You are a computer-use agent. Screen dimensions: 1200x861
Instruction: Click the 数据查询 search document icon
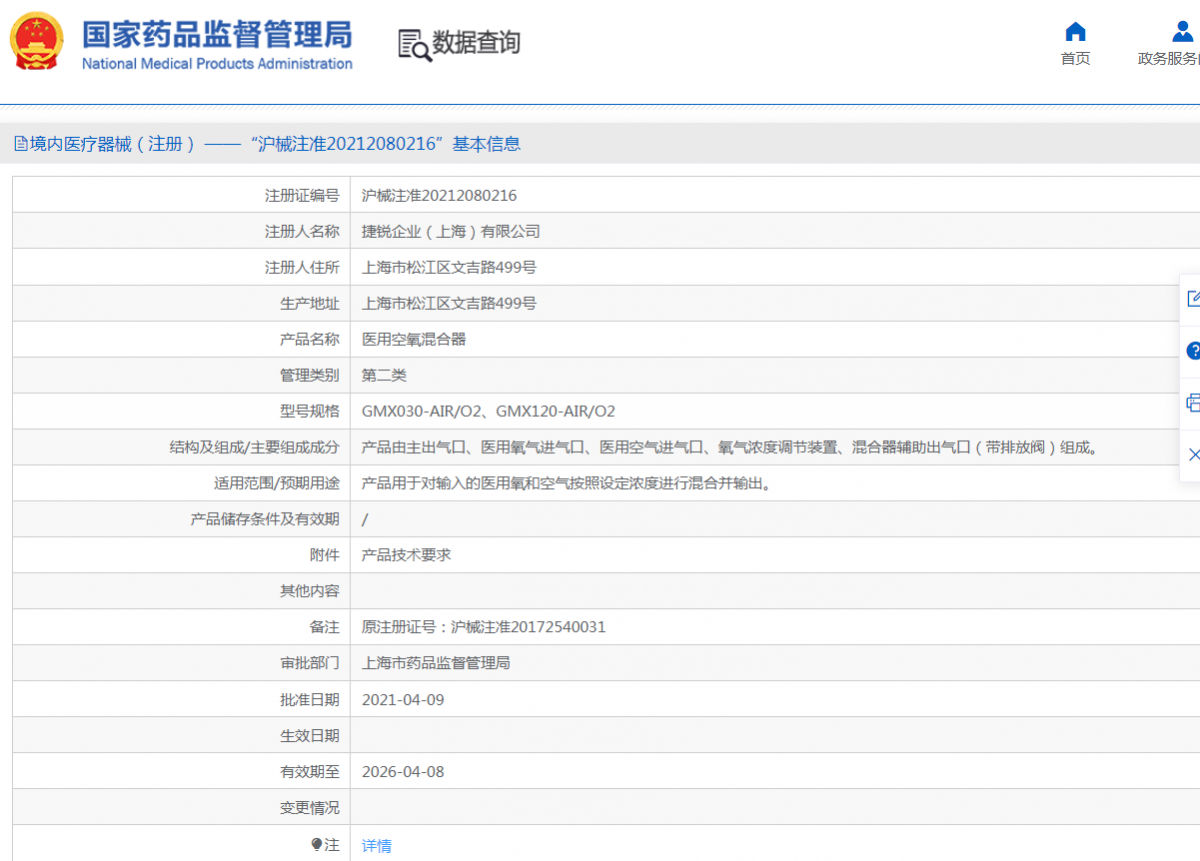coord(414,45)
